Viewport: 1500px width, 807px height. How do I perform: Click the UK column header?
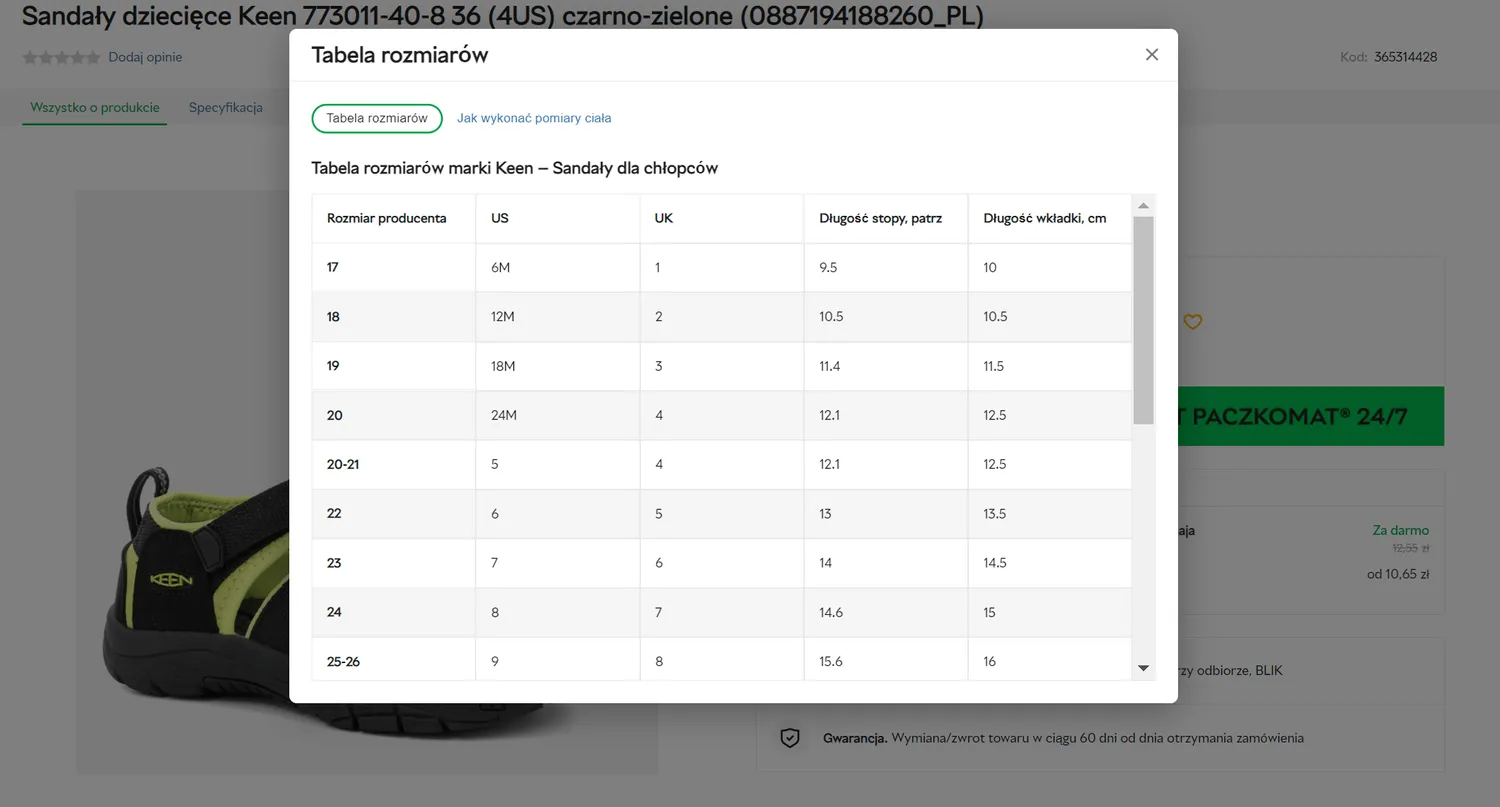tap(664, 218)
